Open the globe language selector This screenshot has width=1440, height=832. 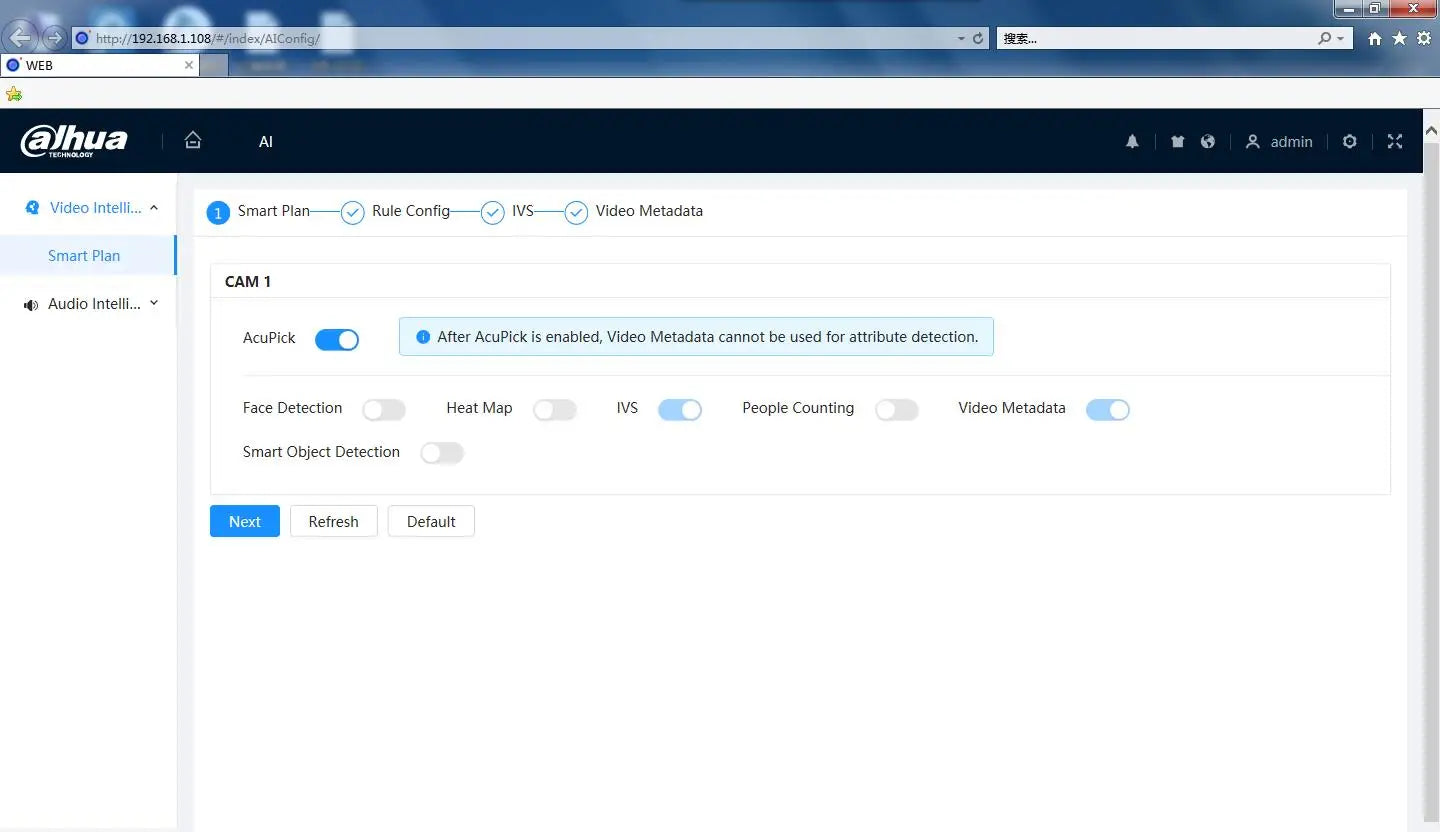(x=1208, y=142)
